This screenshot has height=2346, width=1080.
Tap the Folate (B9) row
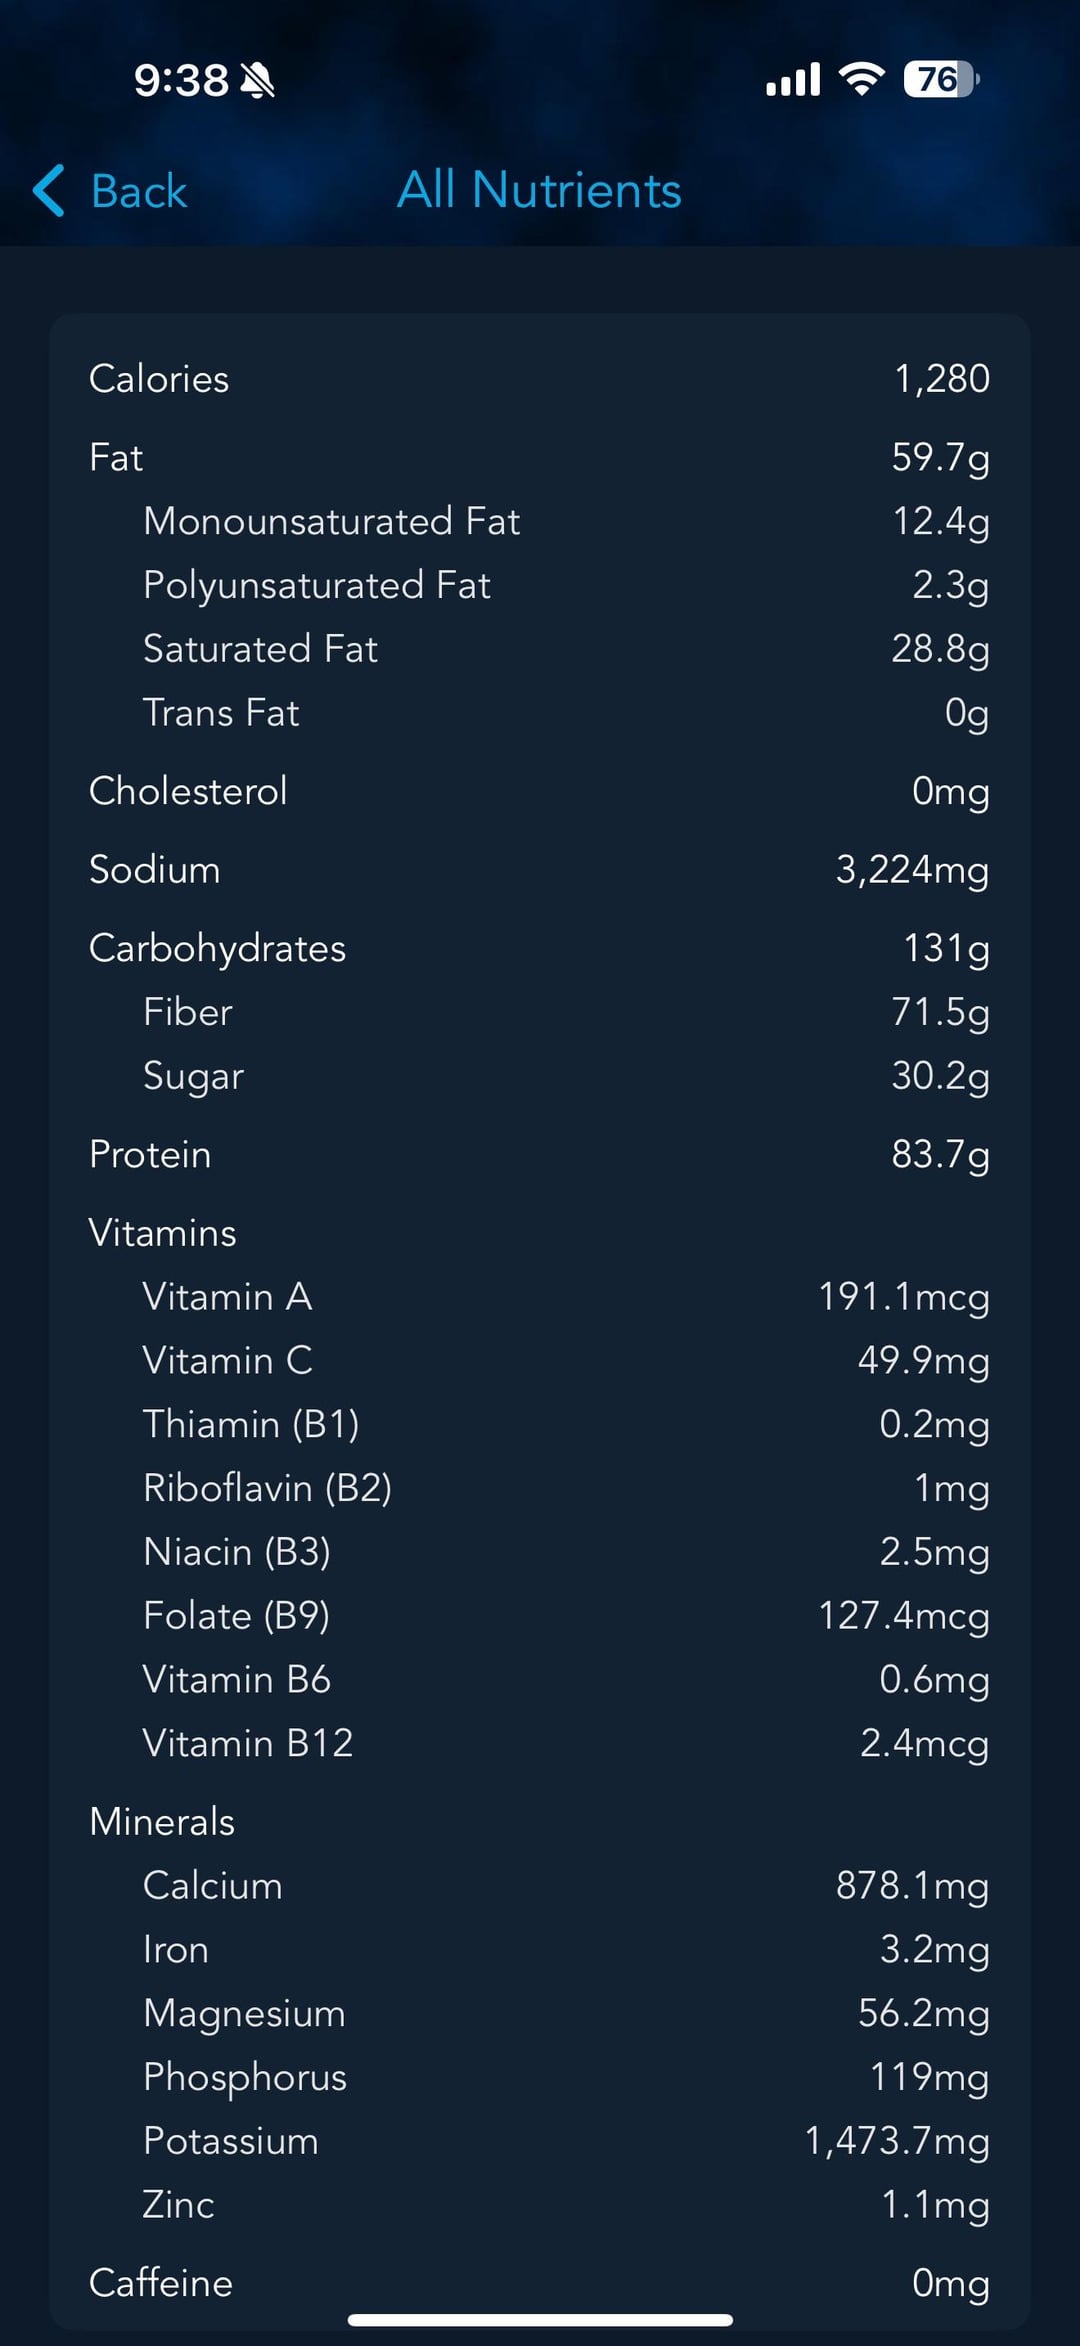tap(540, 1616)
